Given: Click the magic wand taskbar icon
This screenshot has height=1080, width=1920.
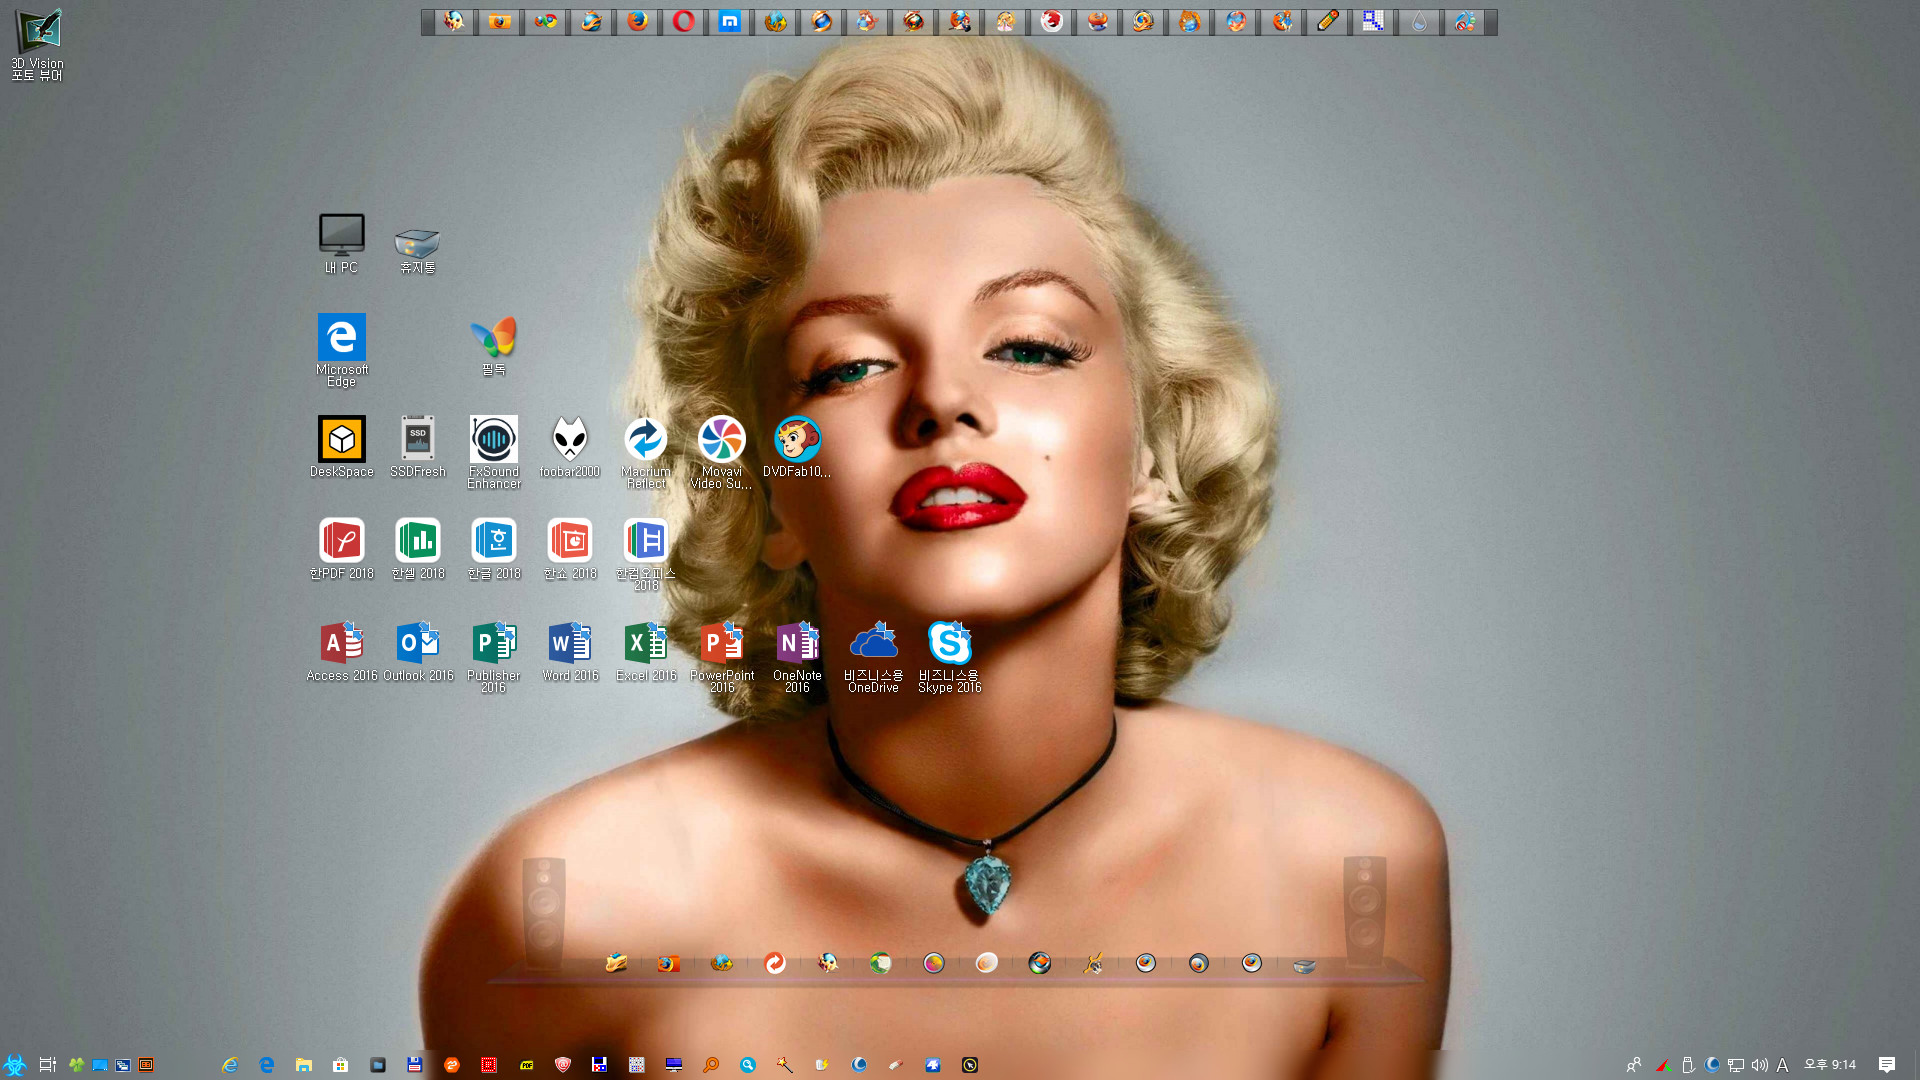Looking at the screenshot, I should (785, 1065).
